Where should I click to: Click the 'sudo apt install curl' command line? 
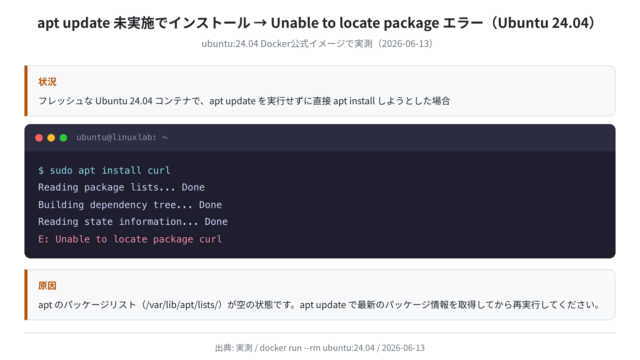[104, 170]
